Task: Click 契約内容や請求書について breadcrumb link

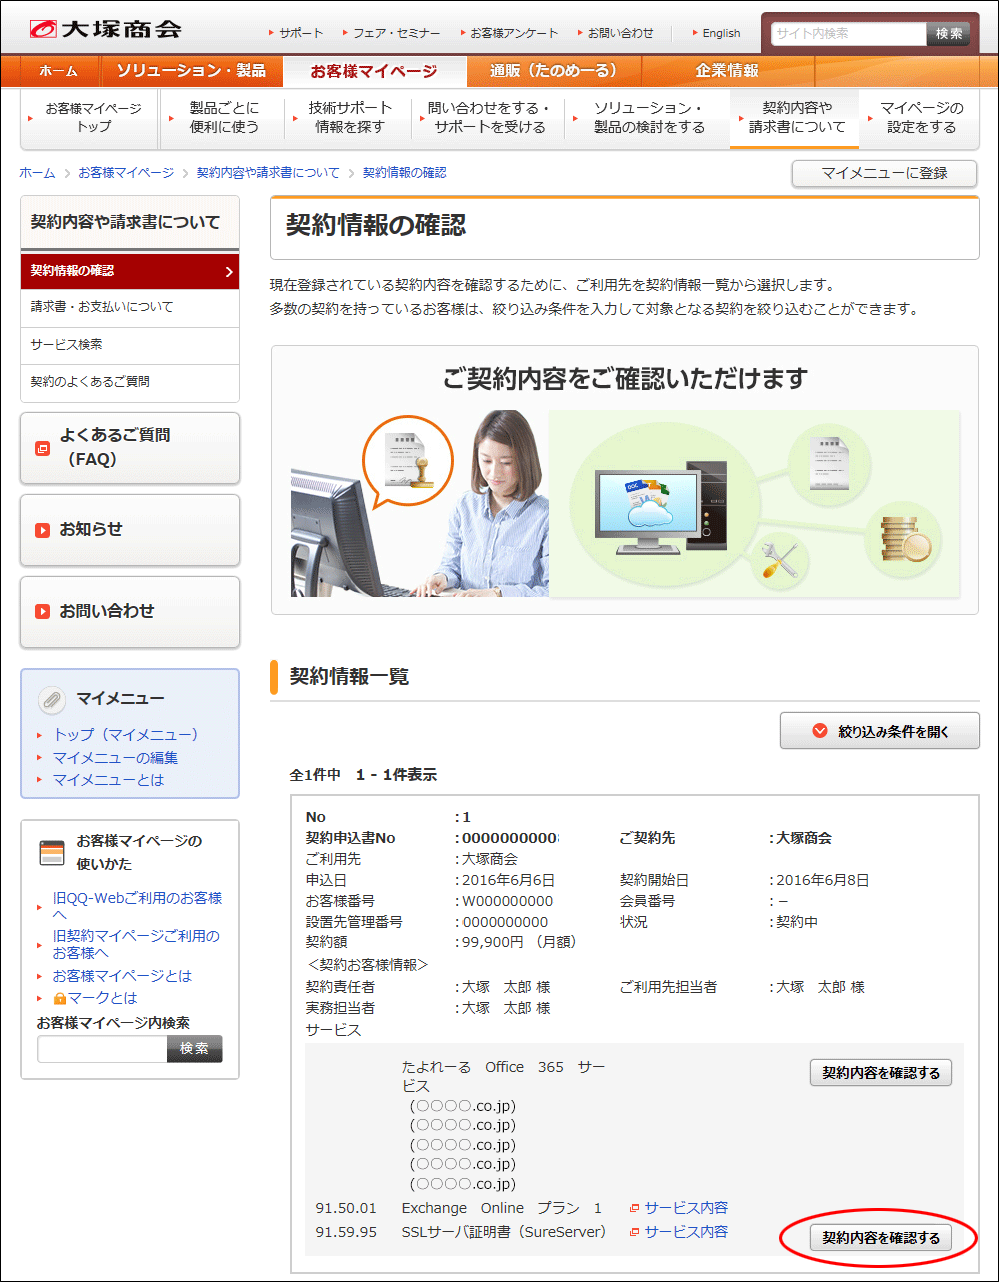Action: [x=268, y=173]
